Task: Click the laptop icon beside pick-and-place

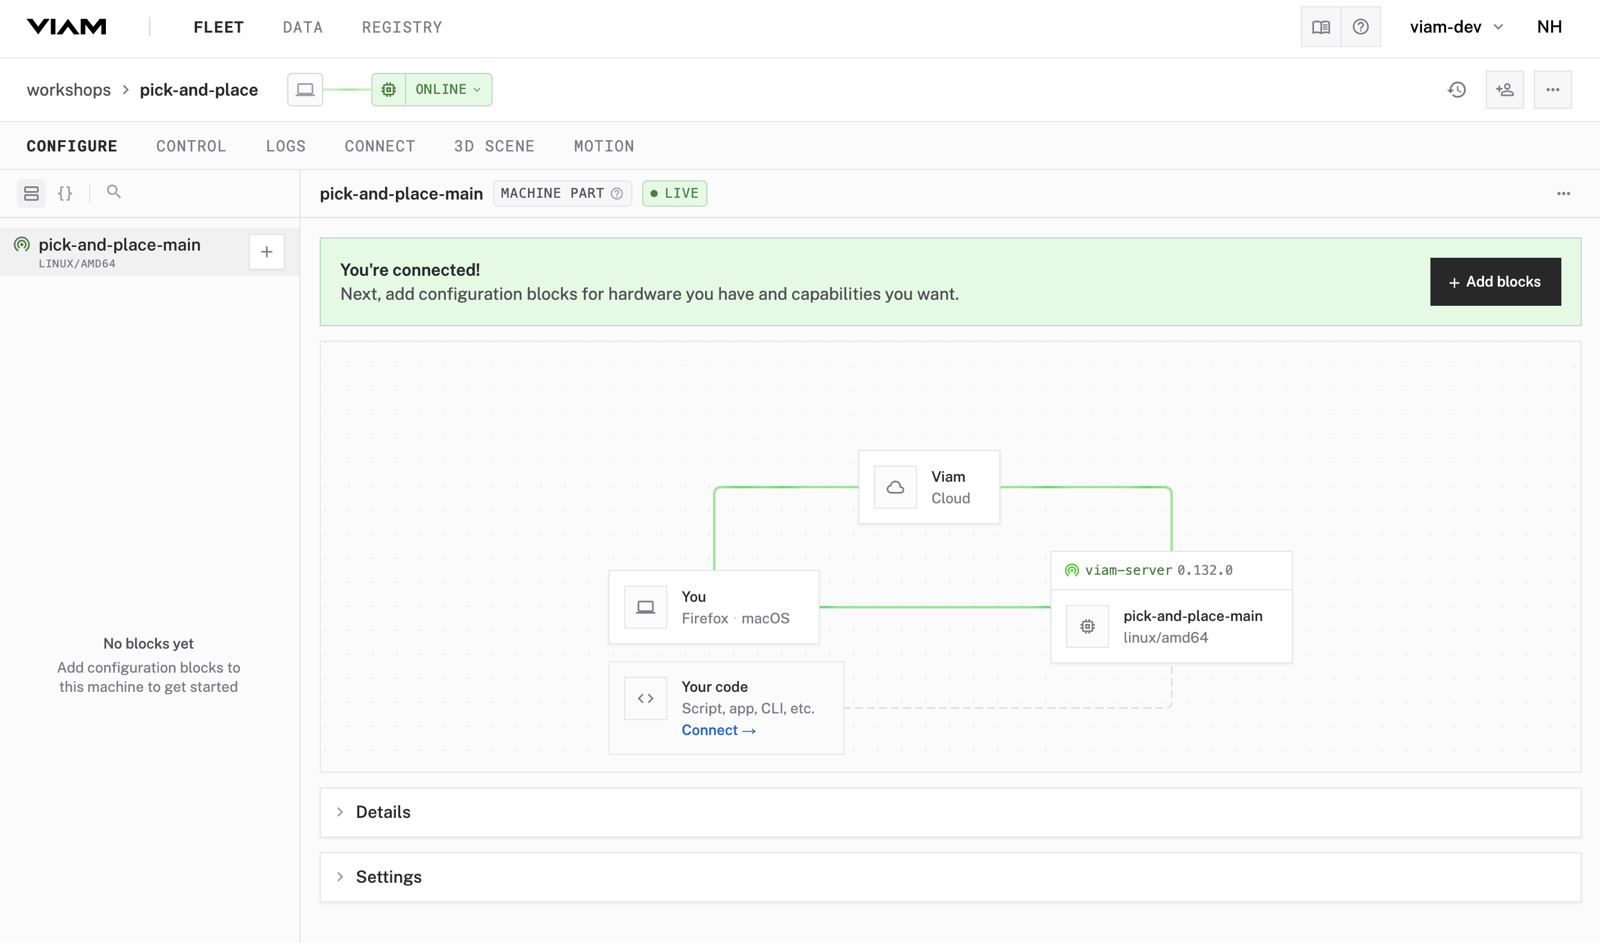Action: coord(305,90)
